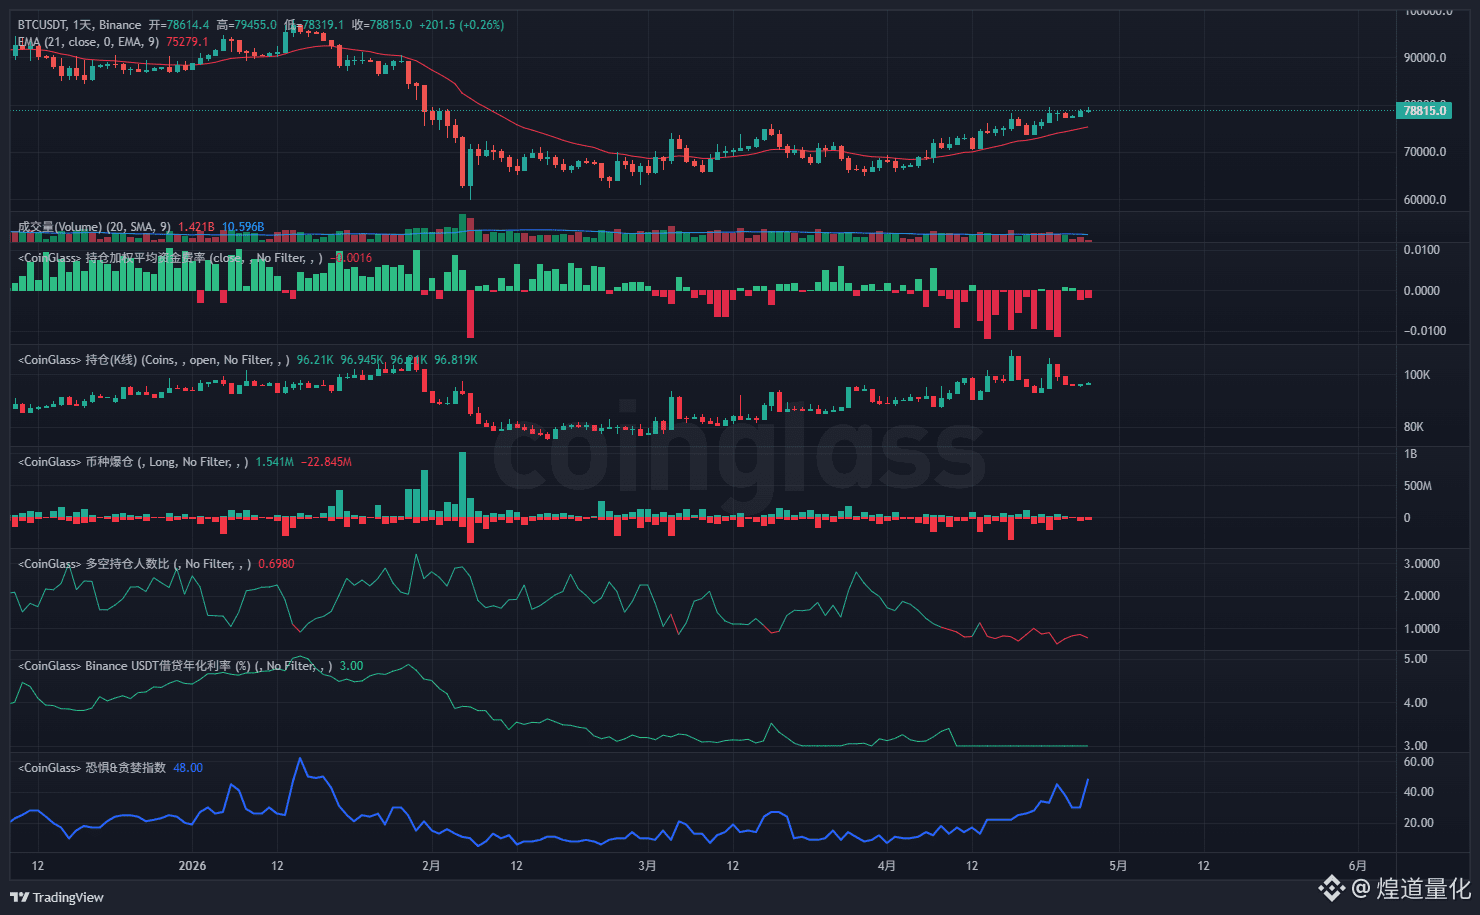
Task: Click the close price value 收=78815.0
Action: [x=382, y=25]
